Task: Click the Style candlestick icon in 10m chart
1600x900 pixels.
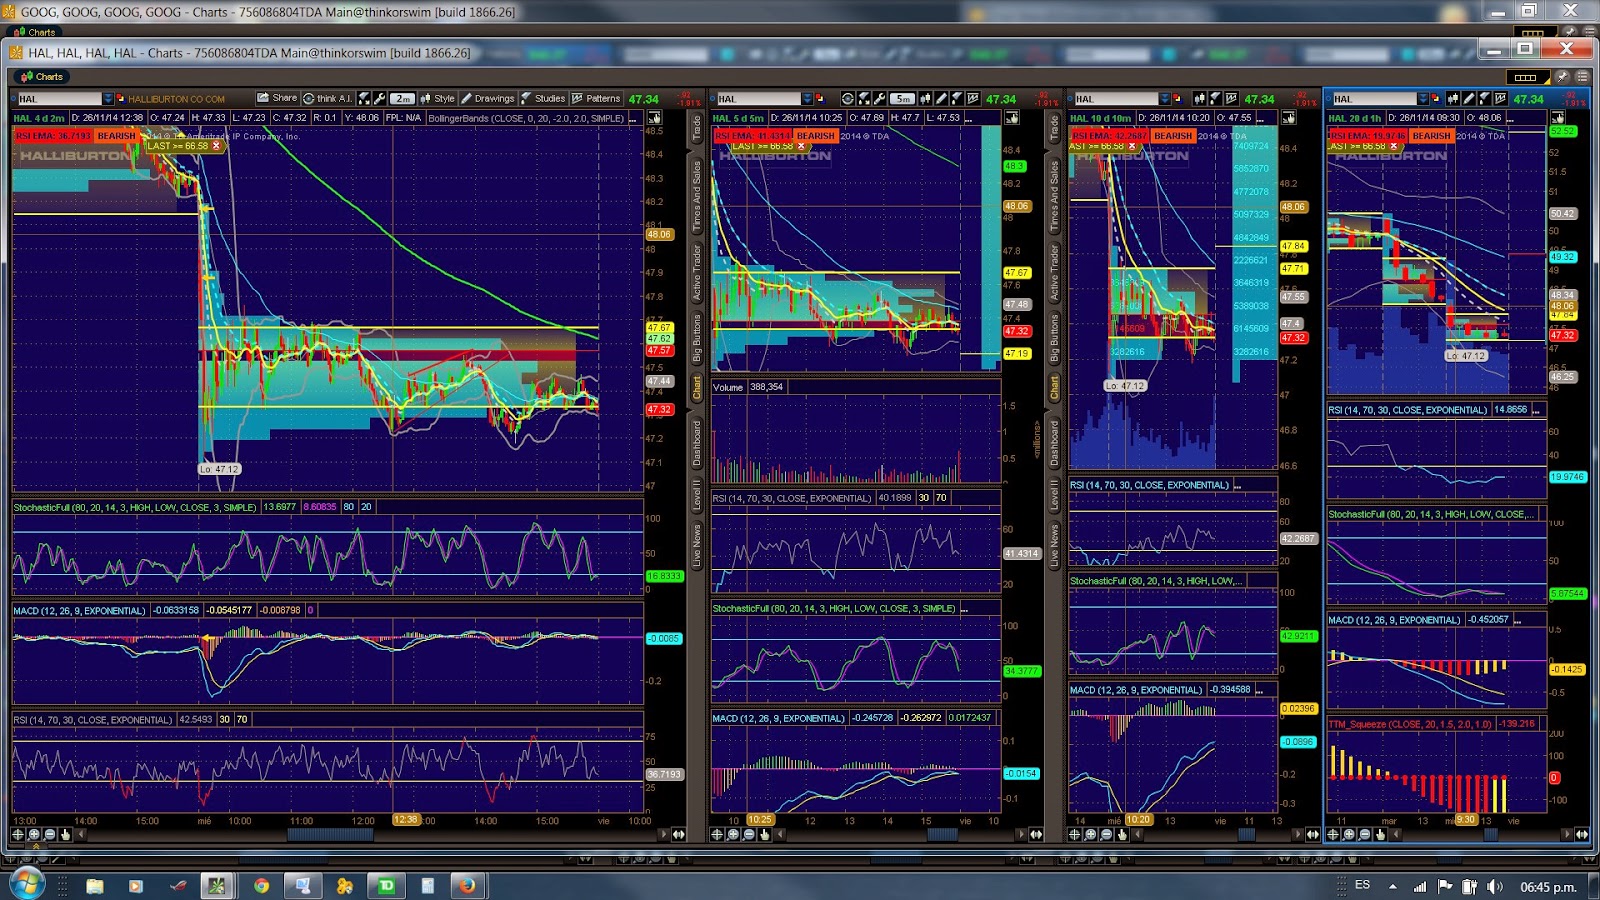Action: (1199, 99)
